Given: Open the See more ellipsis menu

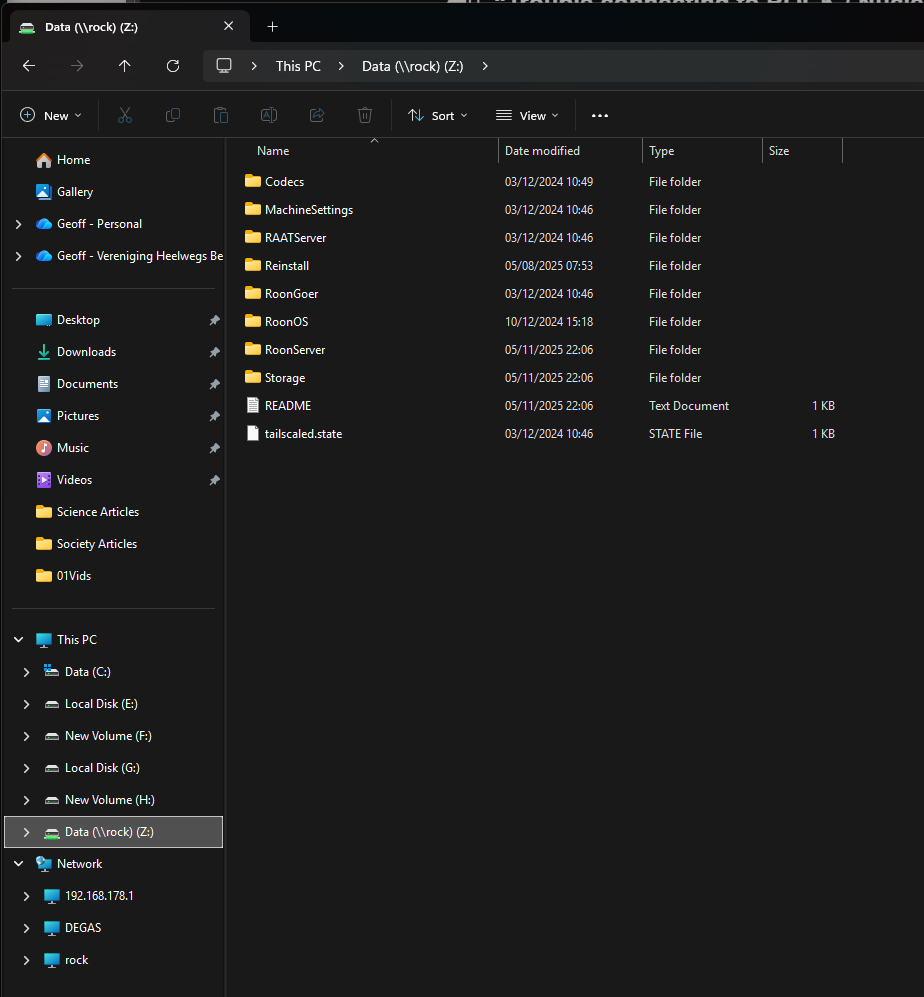Looking at the screenshot, I should tap(600, 116).
